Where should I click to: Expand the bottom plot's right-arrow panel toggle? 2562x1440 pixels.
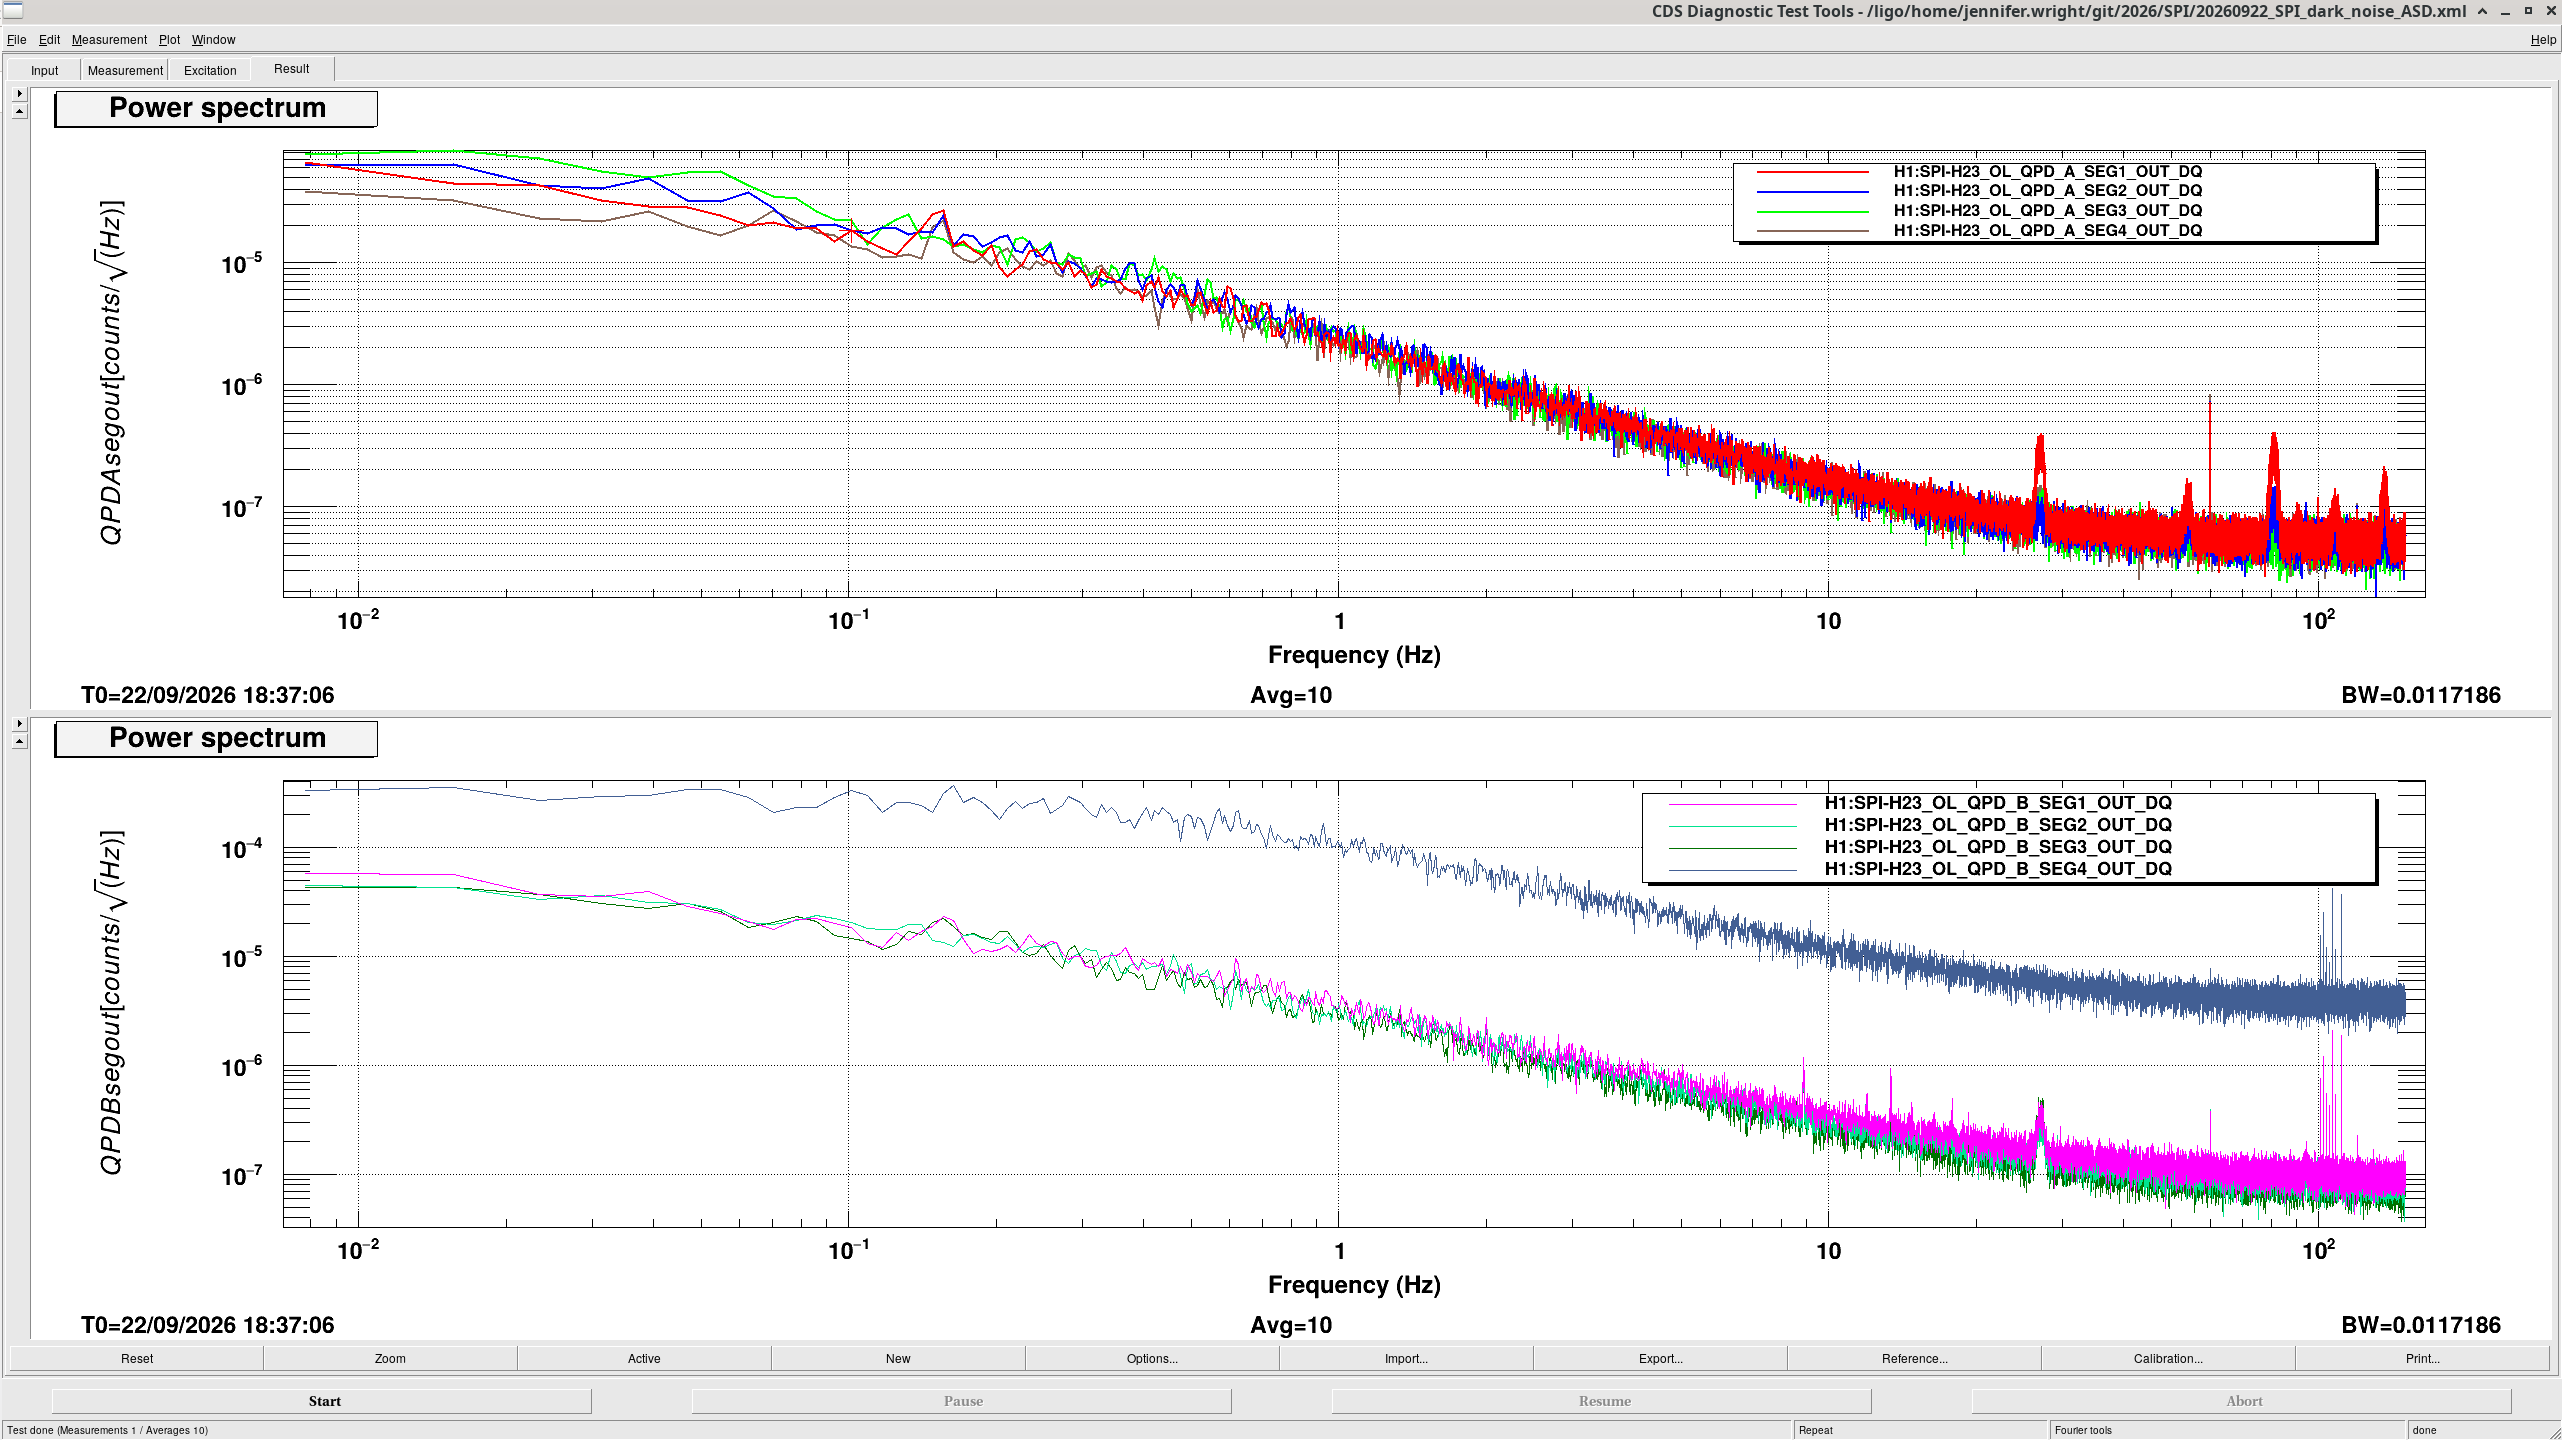(19, 723)
